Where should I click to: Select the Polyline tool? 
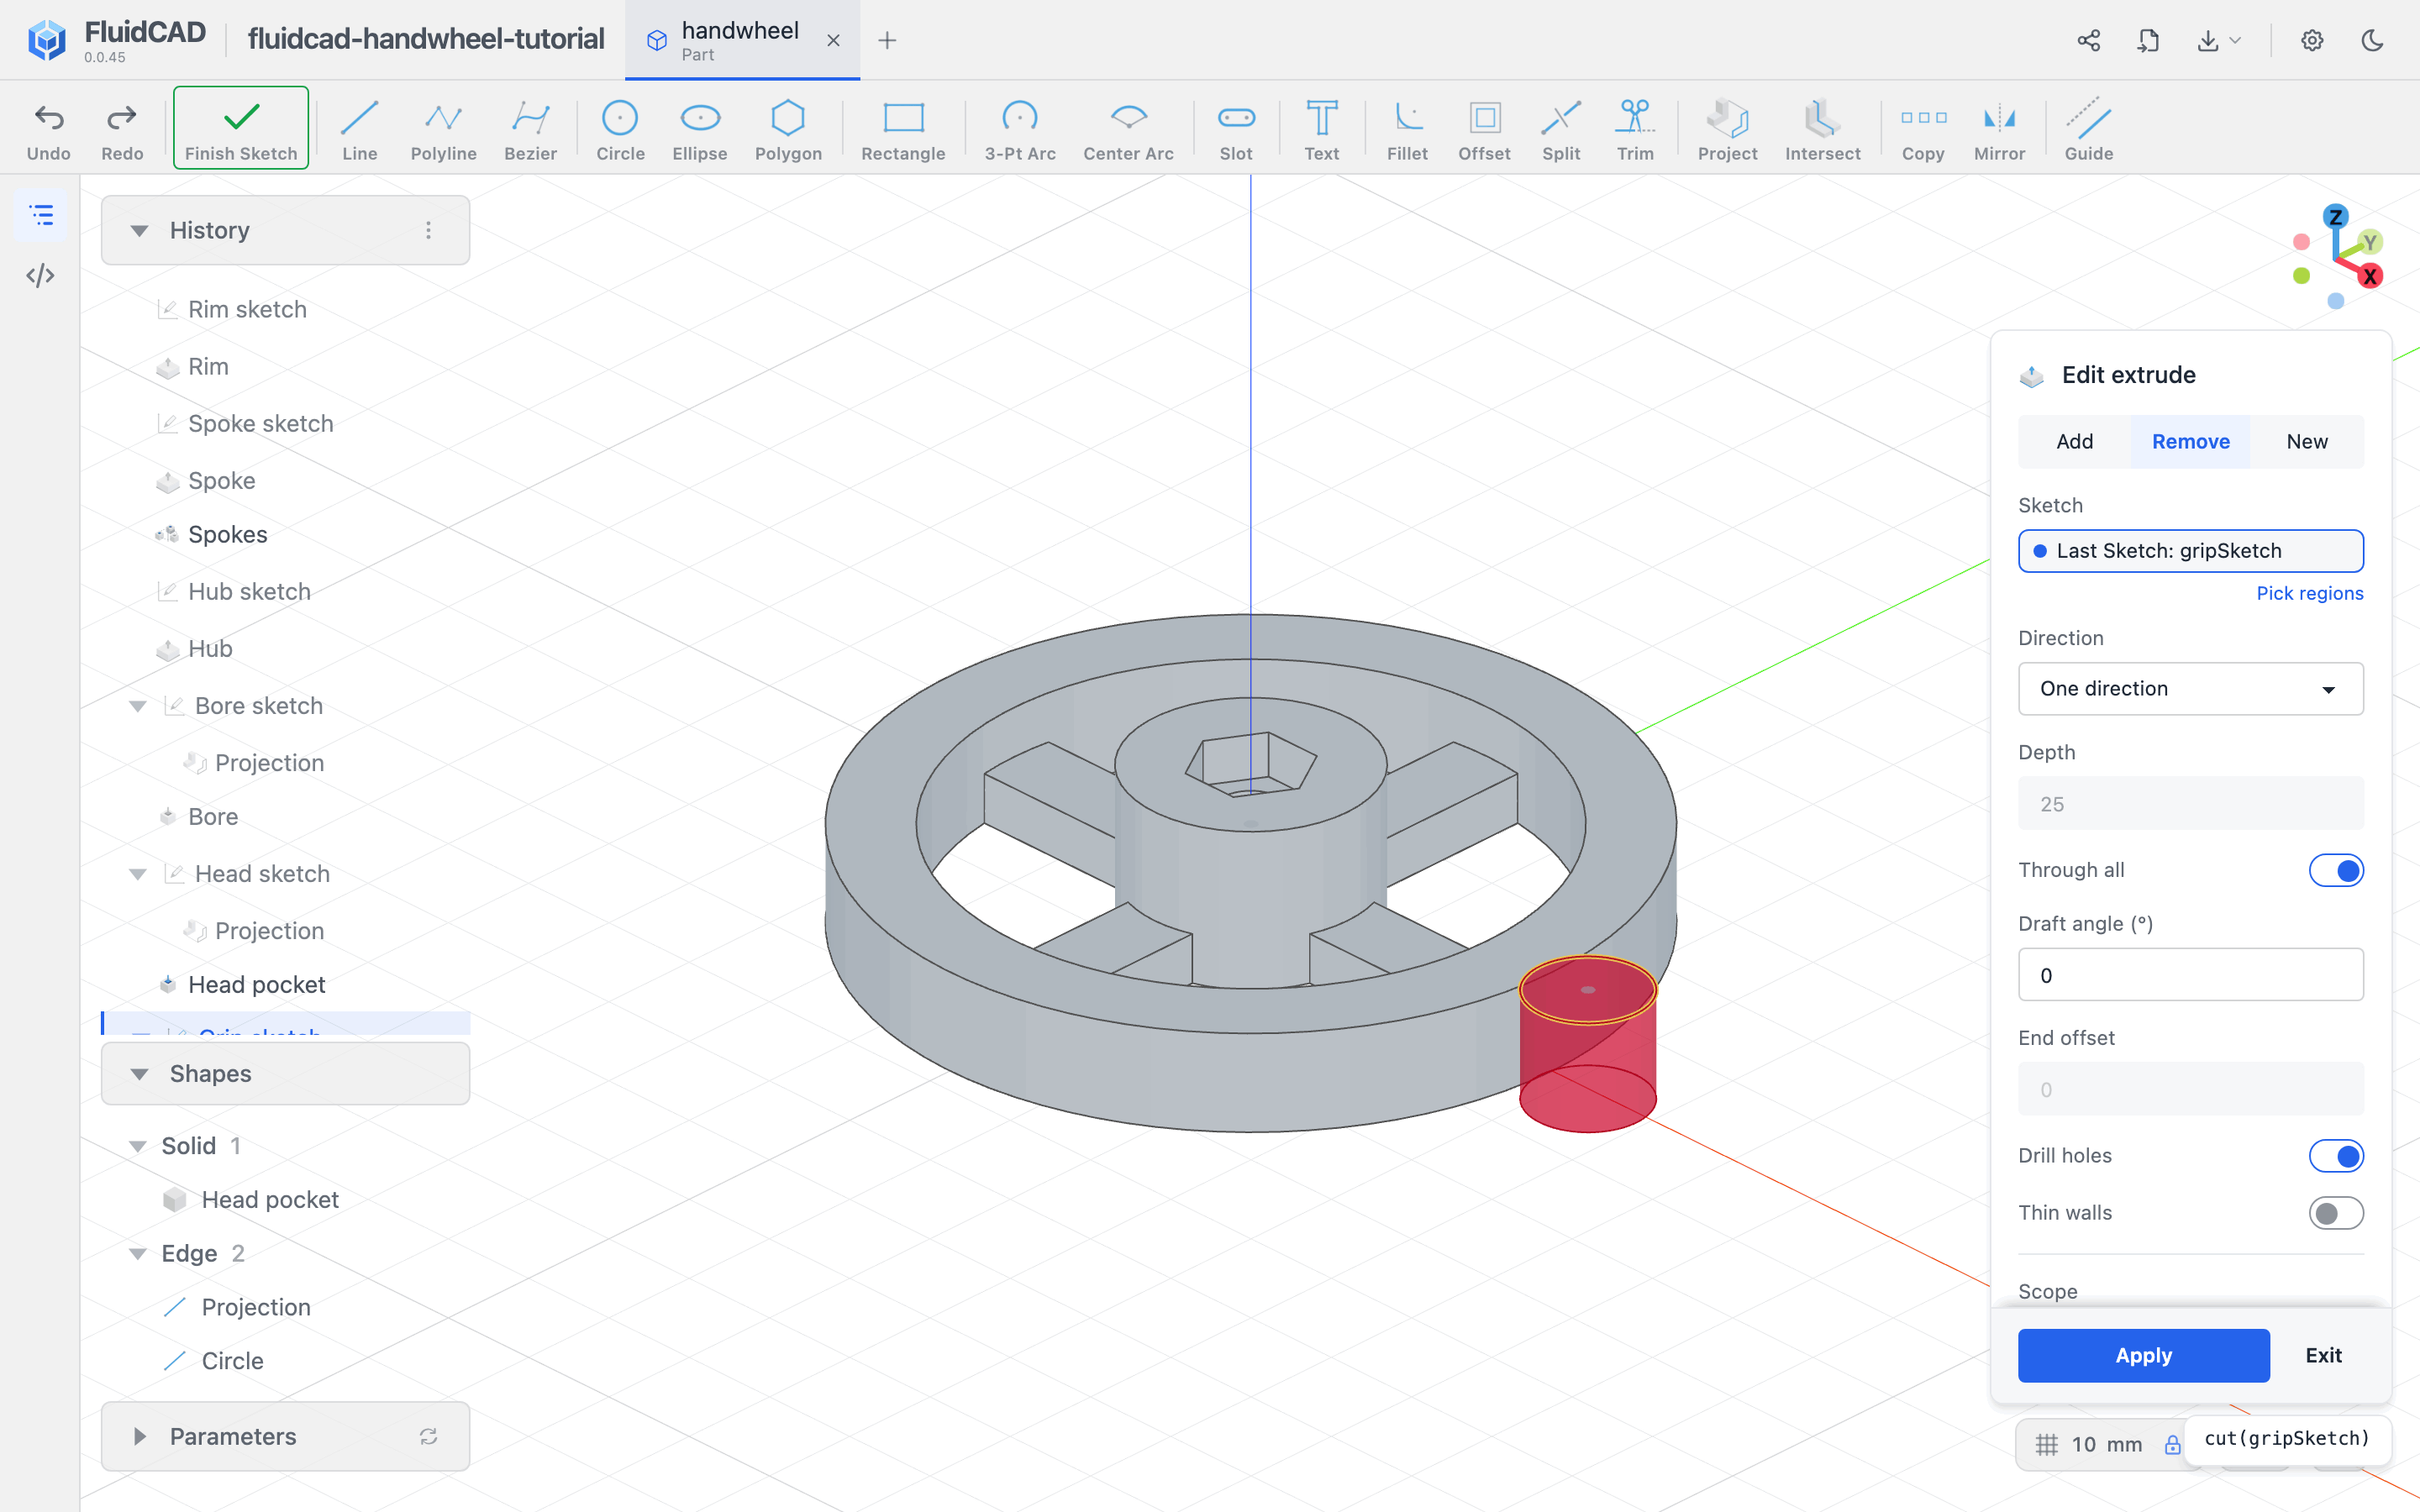pos(443,130)
